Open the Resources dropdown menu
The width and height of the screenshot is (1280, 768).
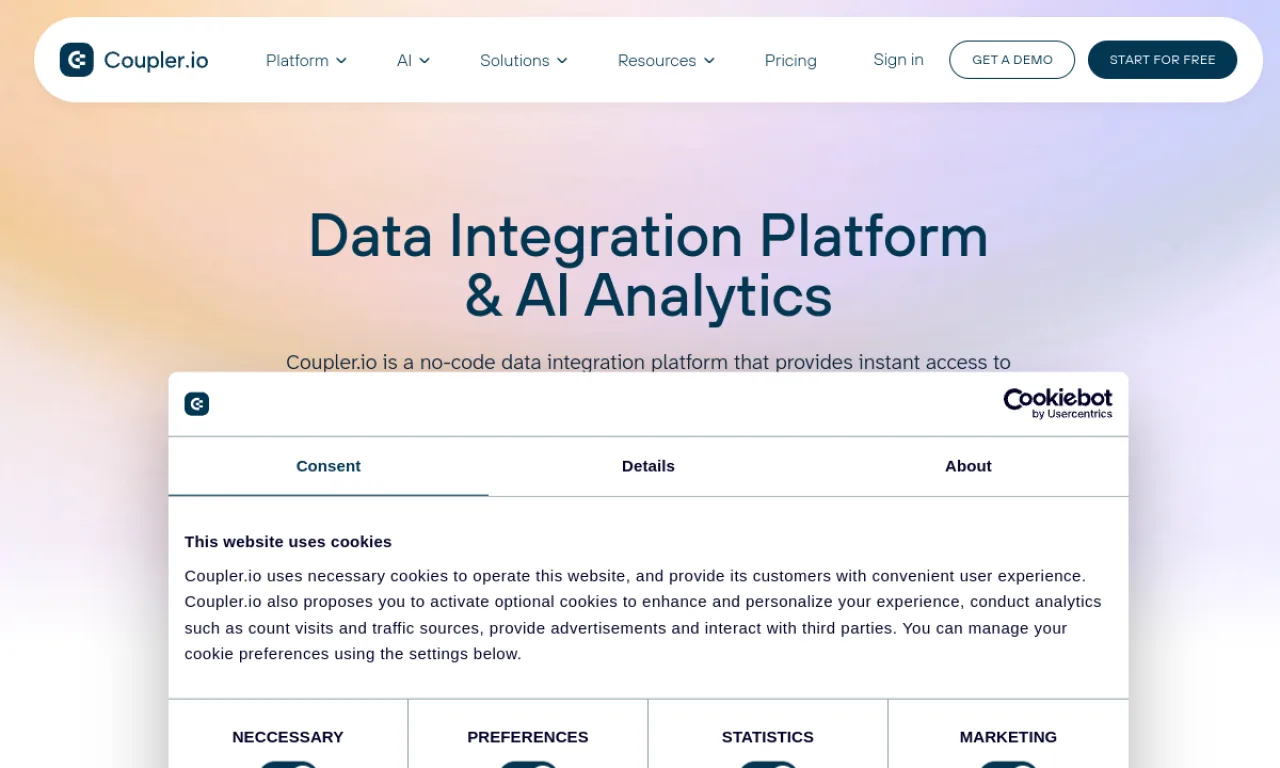(666, 60)
